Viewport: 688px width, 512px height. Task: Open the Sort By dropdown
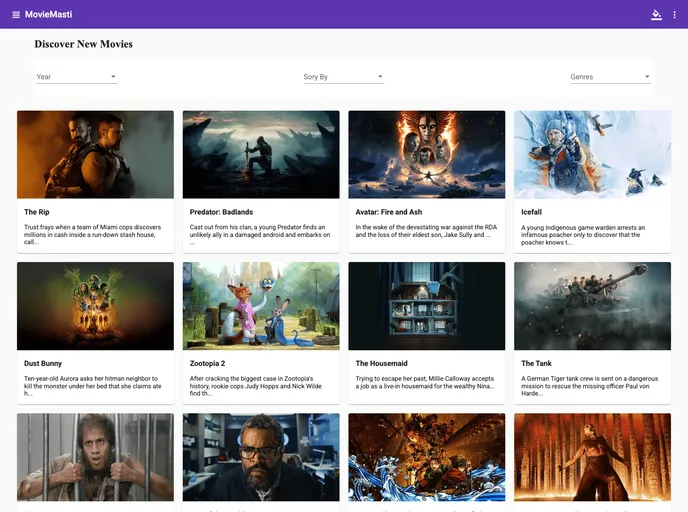(343, 77)
